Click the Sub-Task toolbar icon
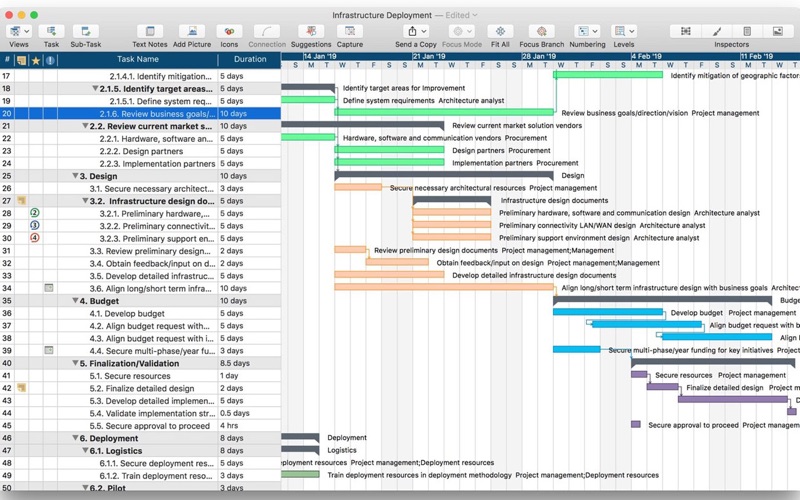Viewport: 800px width, 500px height. [85, 32]
